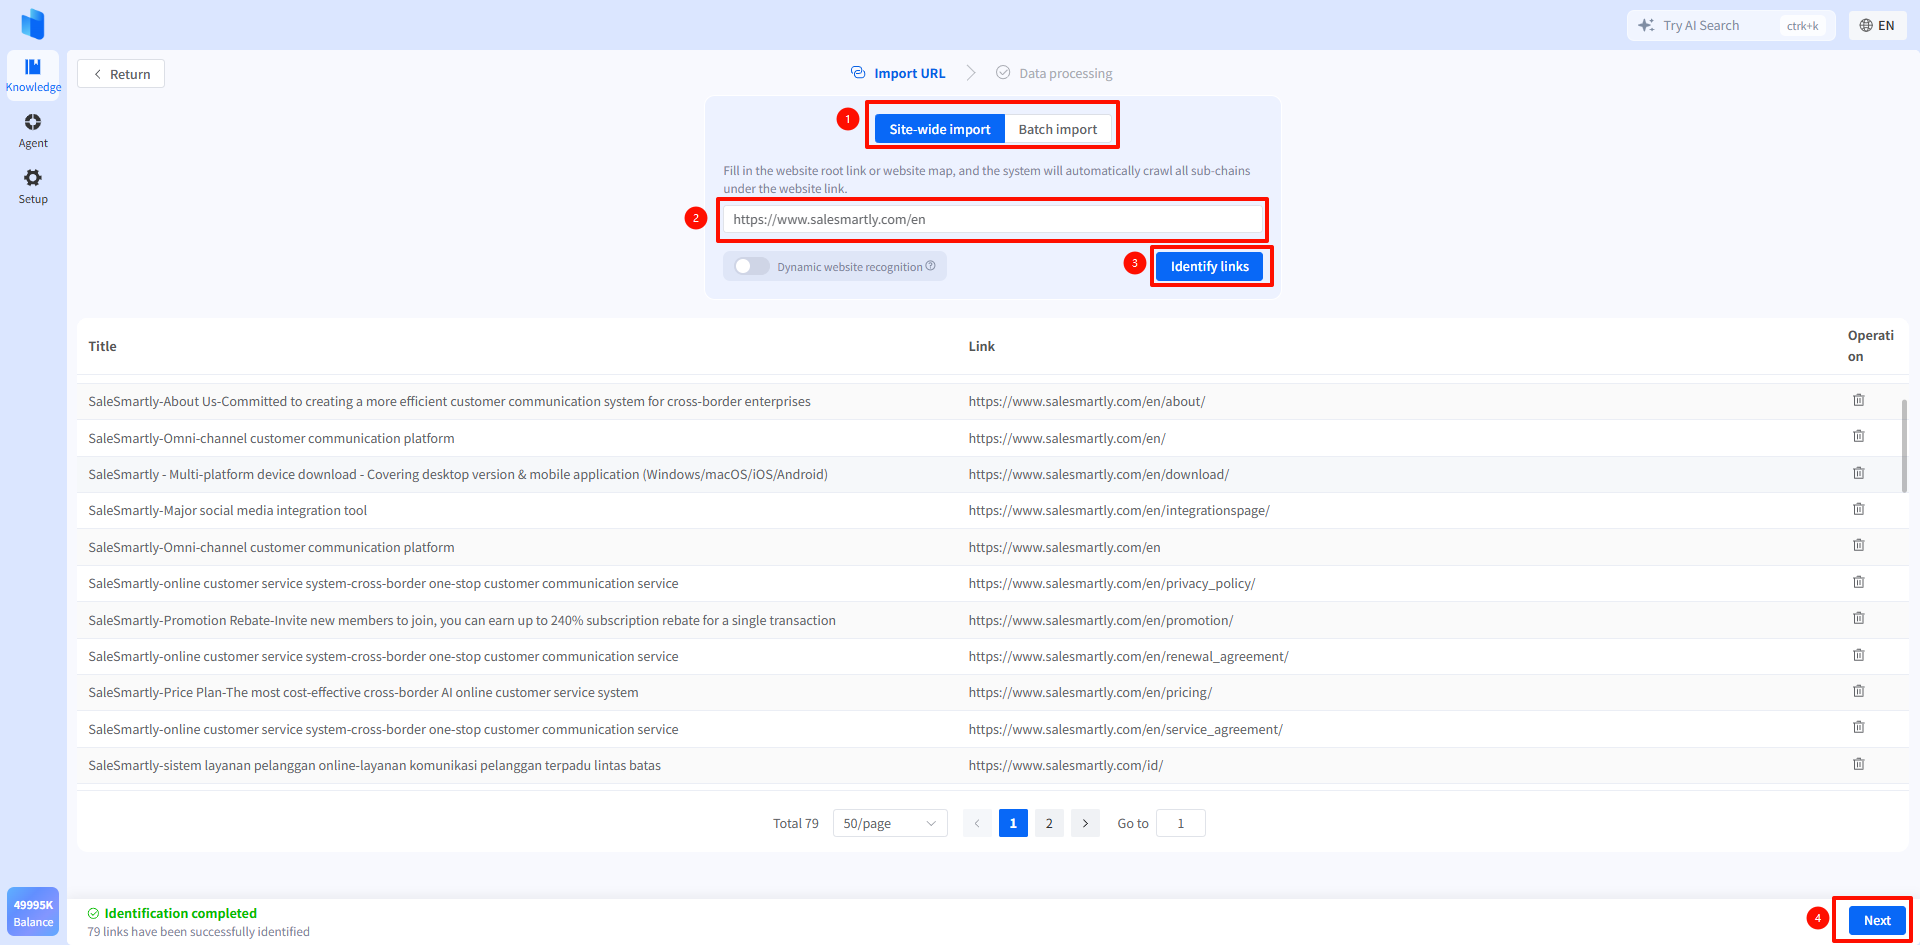Click the Operation column header
The height and width of the screenshot is (945, 1920).
[x=1870, y=346]
